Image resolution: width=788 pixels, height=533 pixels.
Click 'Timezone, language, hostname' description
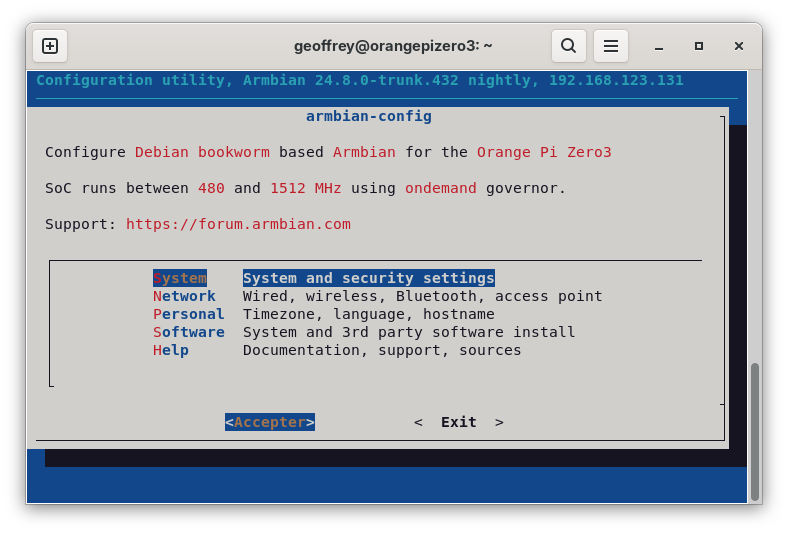368,314
